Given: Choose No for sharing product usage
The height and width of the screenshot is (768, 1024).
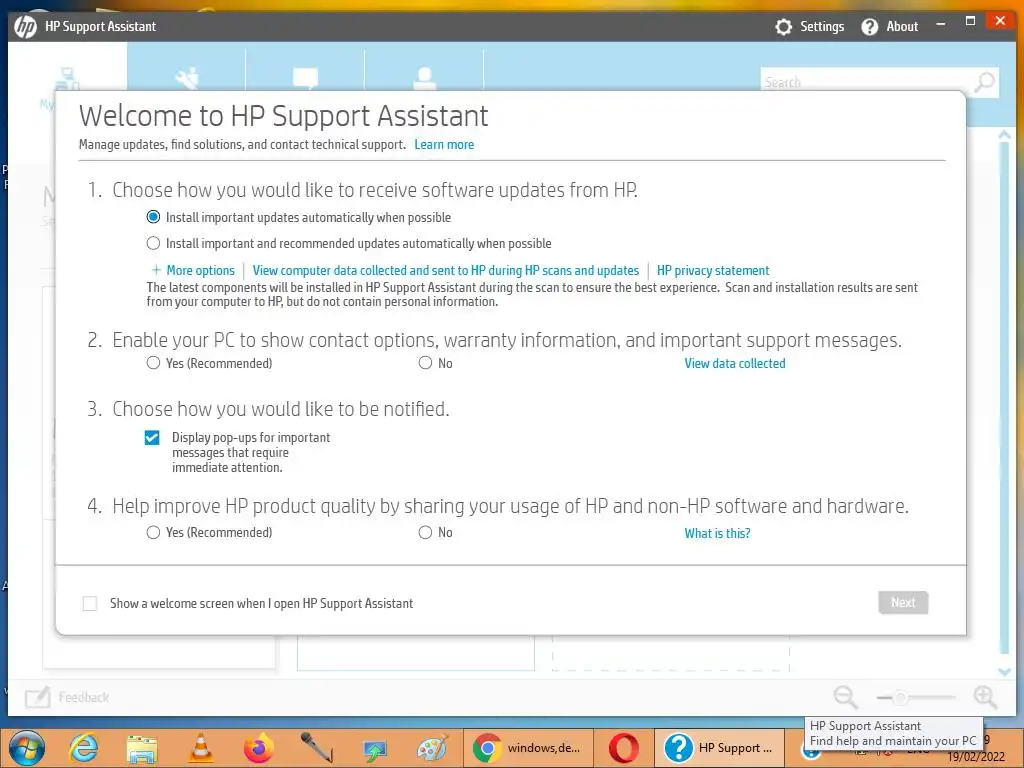Looking at the screenshot, I should click(x=425, y=532).
